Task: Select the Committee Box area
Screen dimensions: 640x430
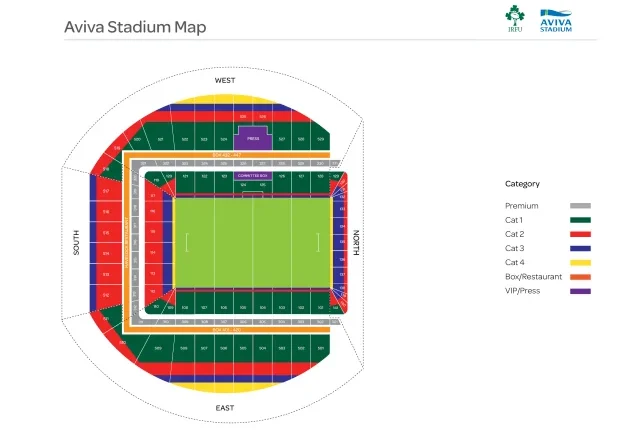Action: coord(252,175)
